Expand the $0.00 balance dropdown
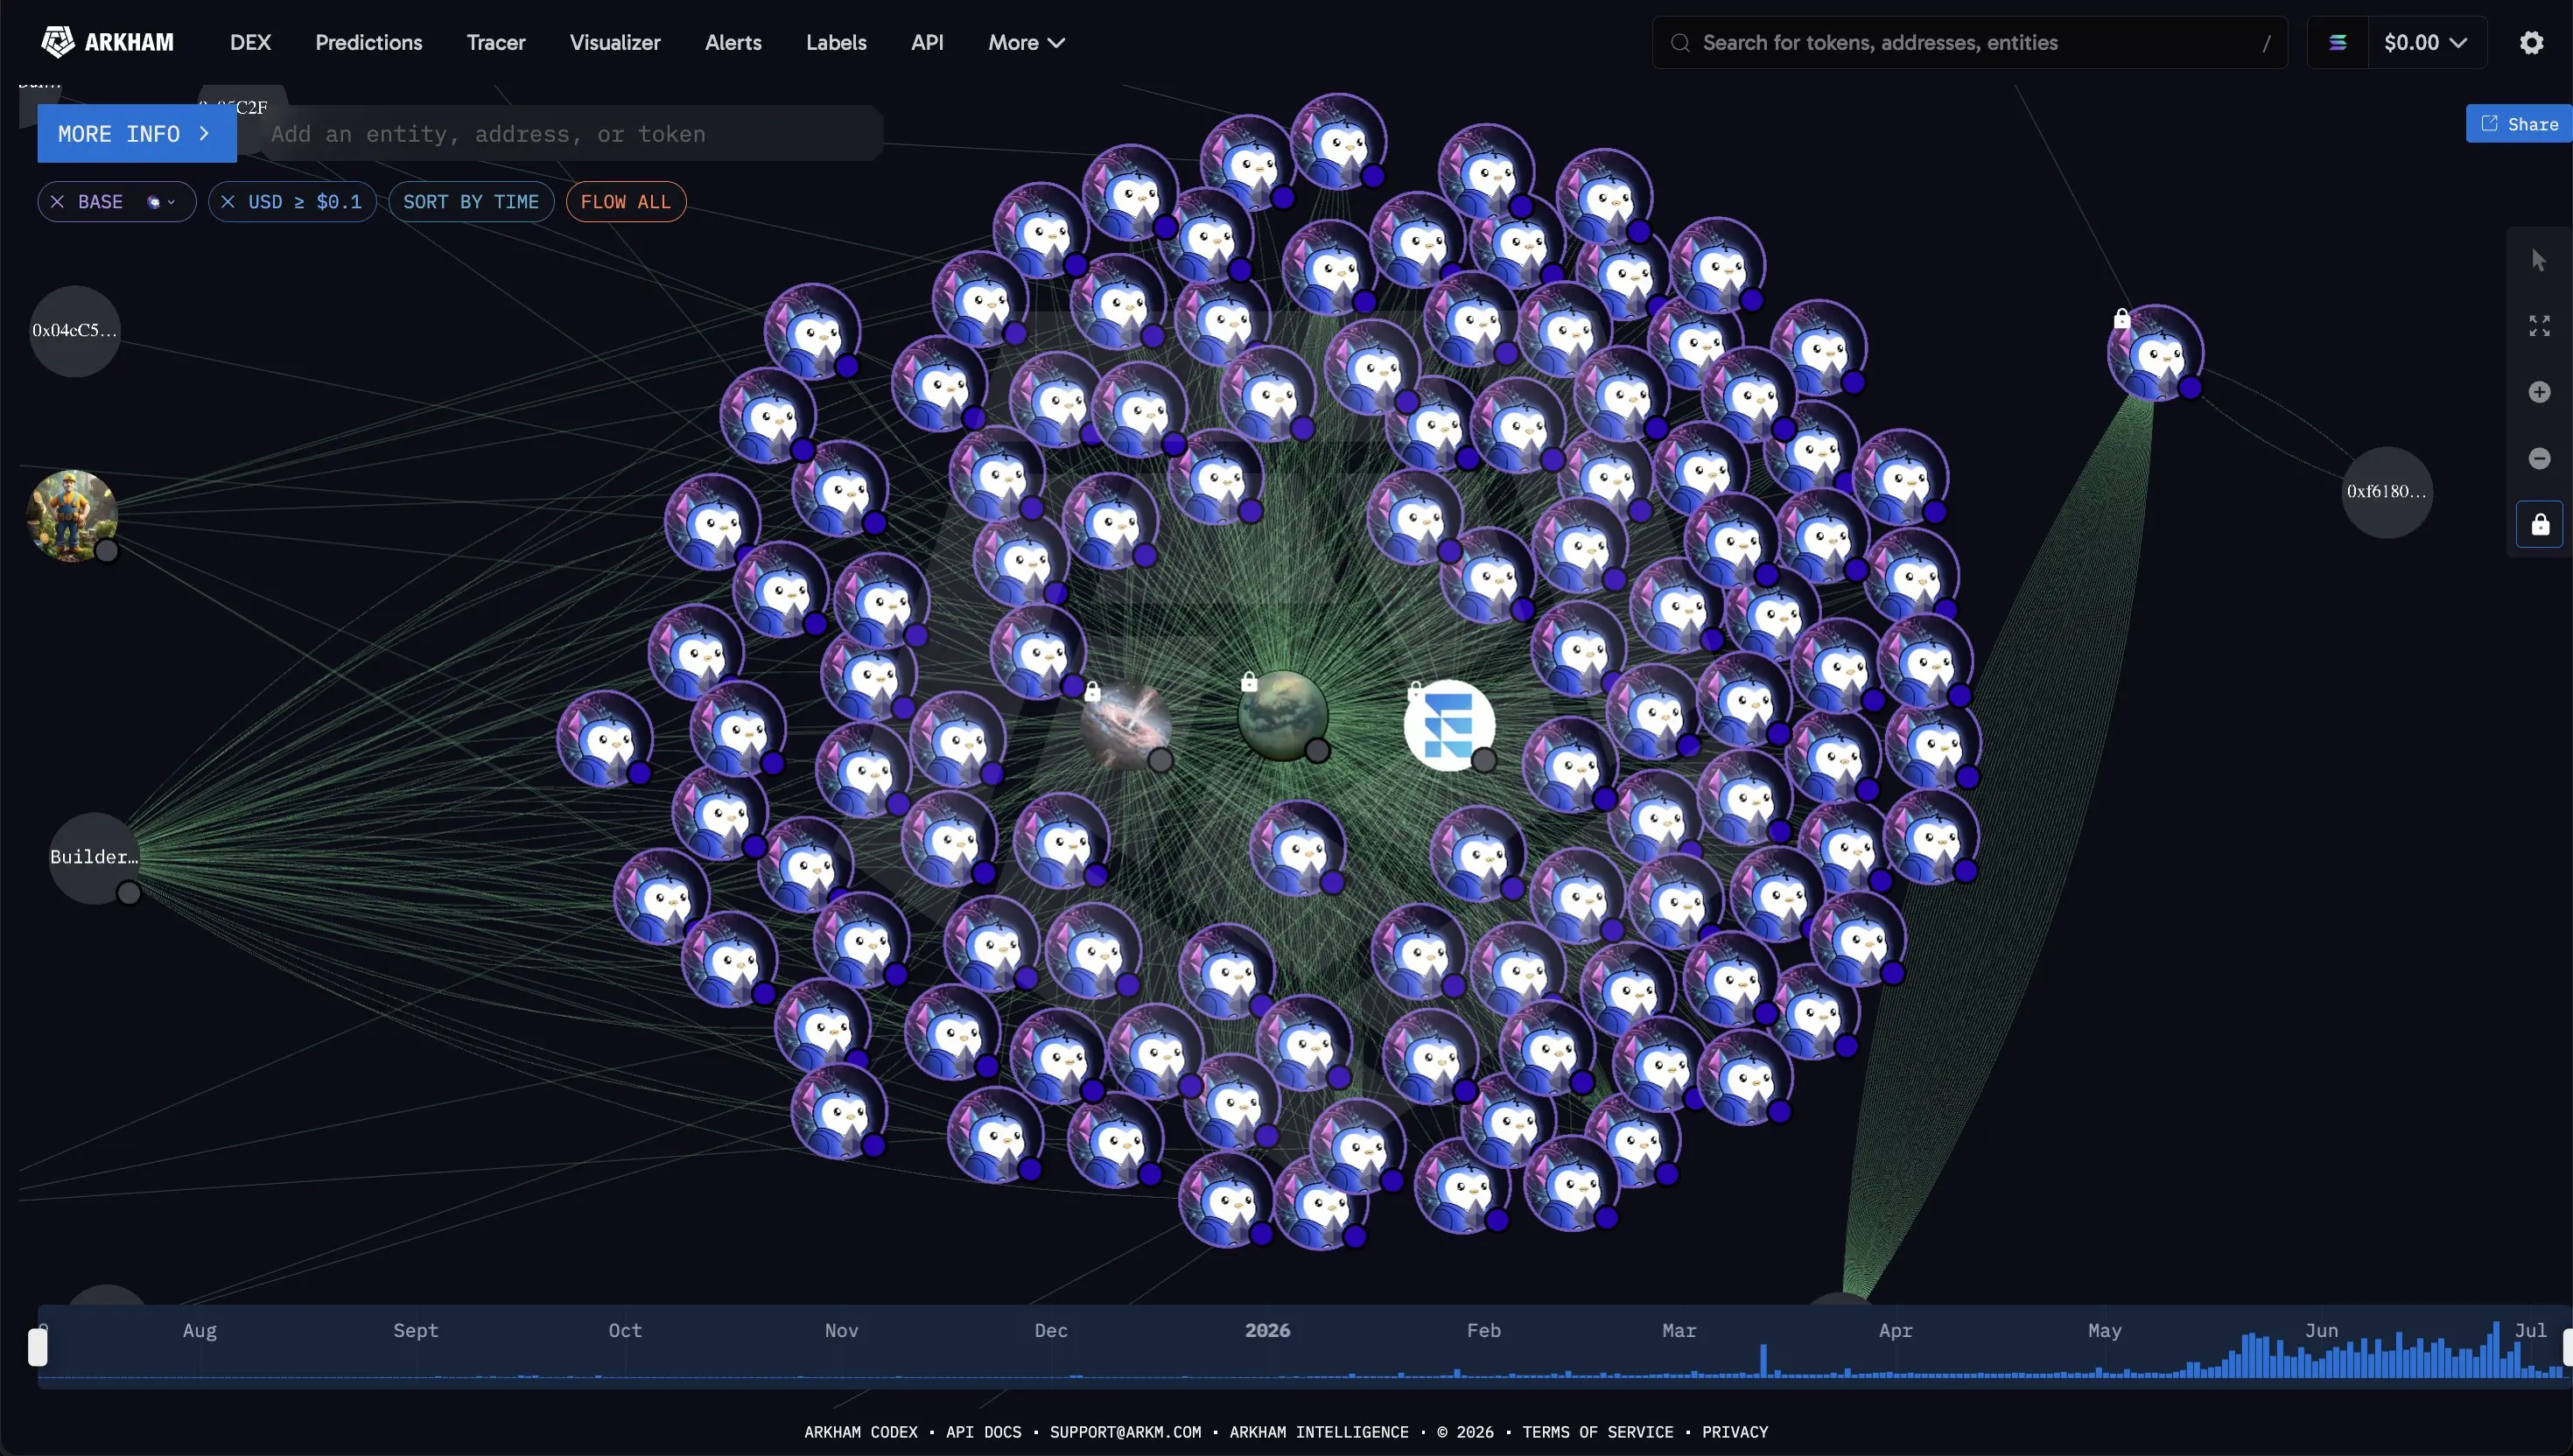 (x=2426, y=42)
